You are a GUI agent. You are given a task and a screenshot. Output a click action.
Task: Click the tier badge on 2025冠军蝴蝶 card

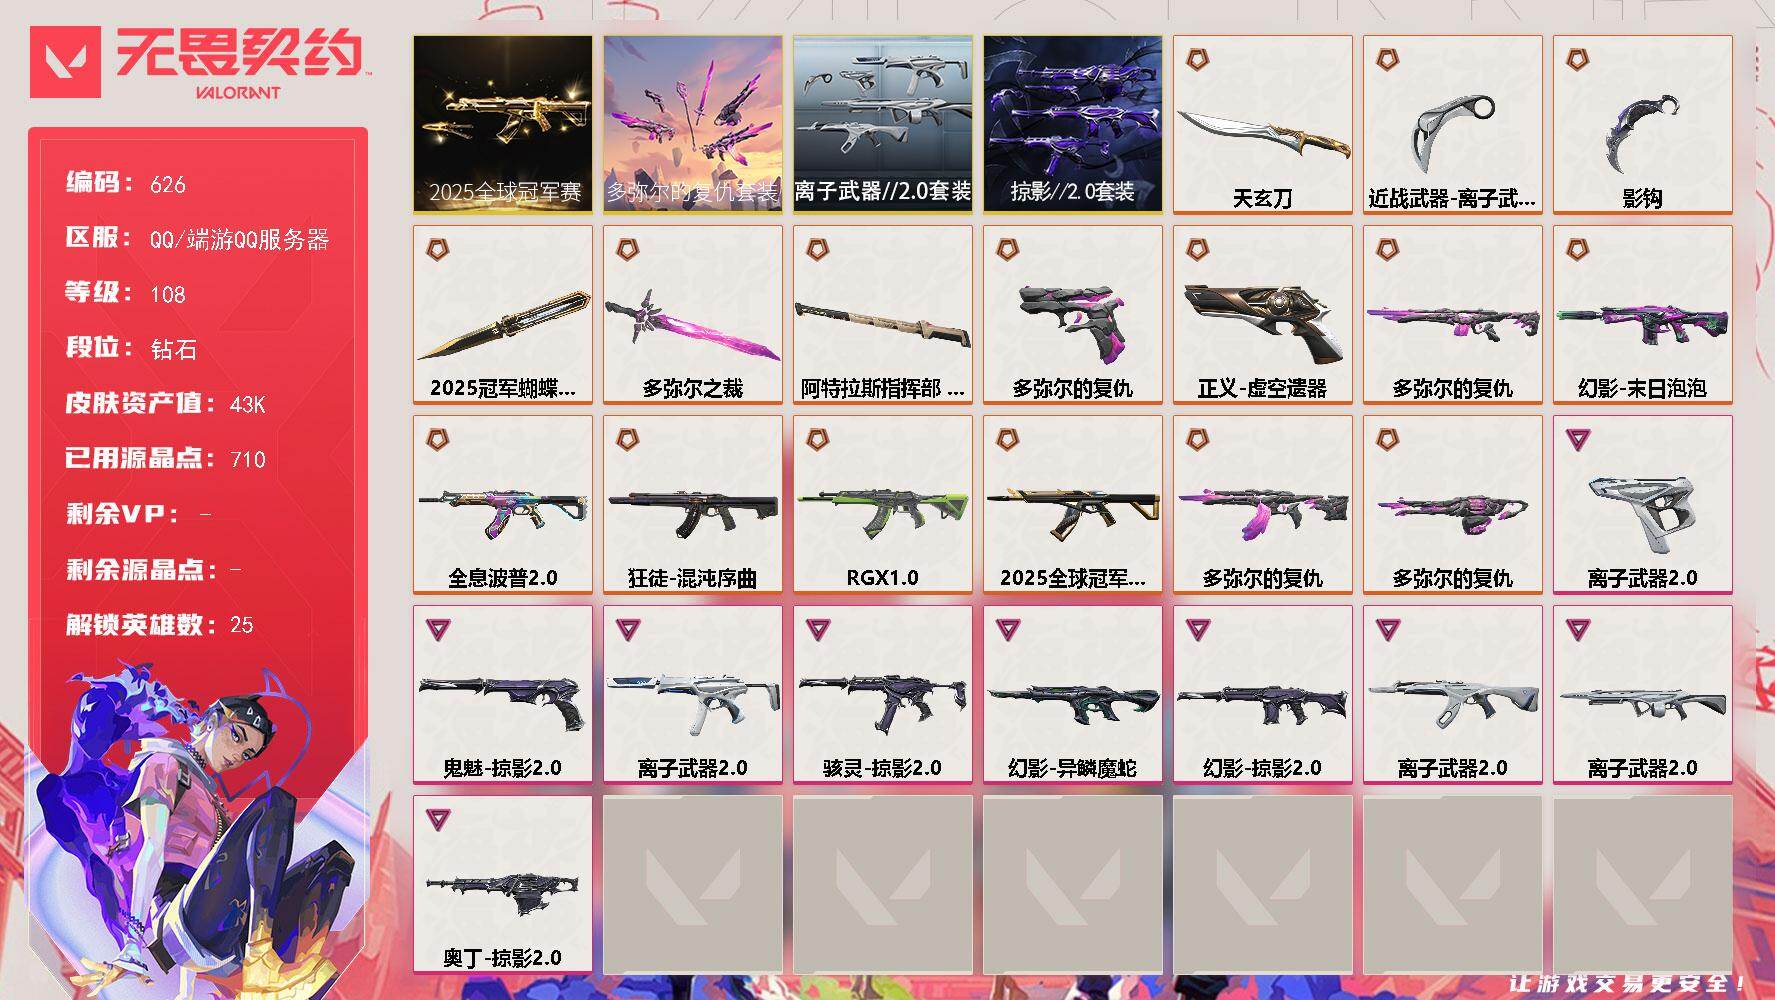tap(437, 249)
